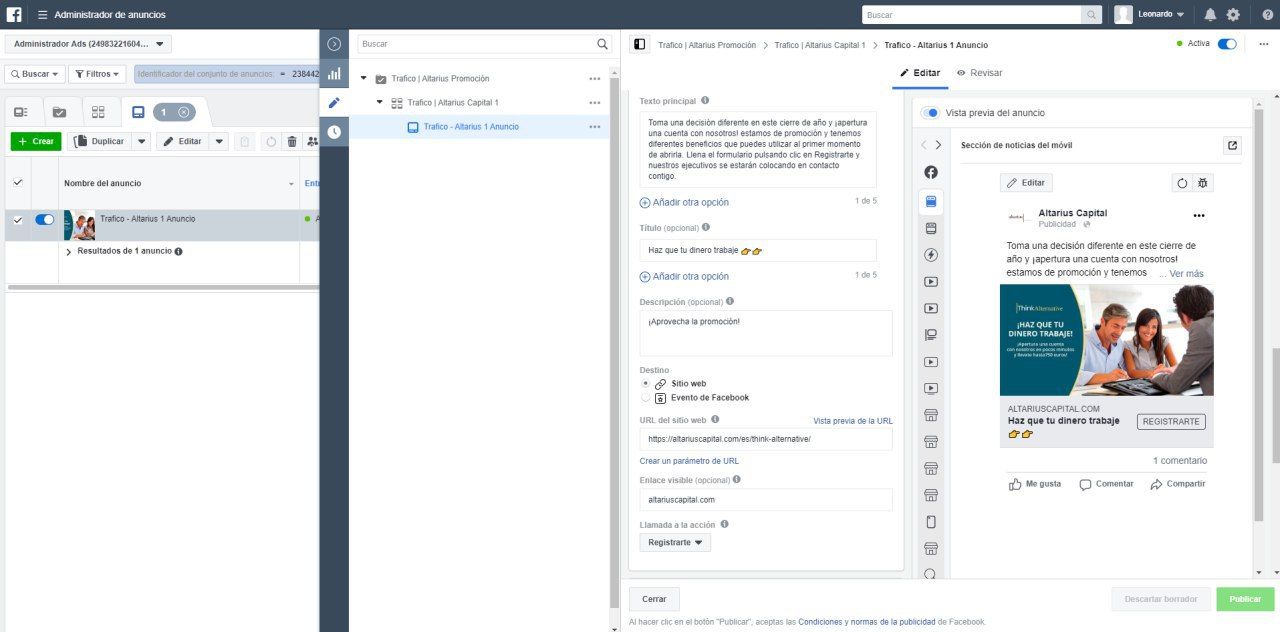Select the pencil edit icon in dark sidebar
This screenshot has height=632, width=1280.
[x=334, y=102]
